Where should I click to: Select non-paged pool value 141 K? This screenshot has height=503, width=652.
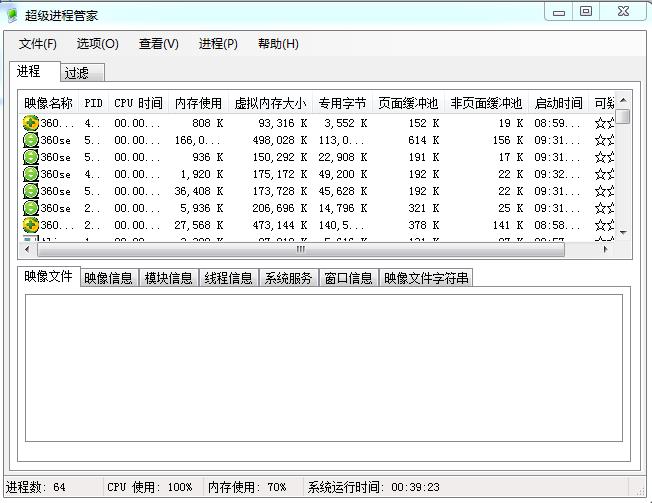point(508,225)
